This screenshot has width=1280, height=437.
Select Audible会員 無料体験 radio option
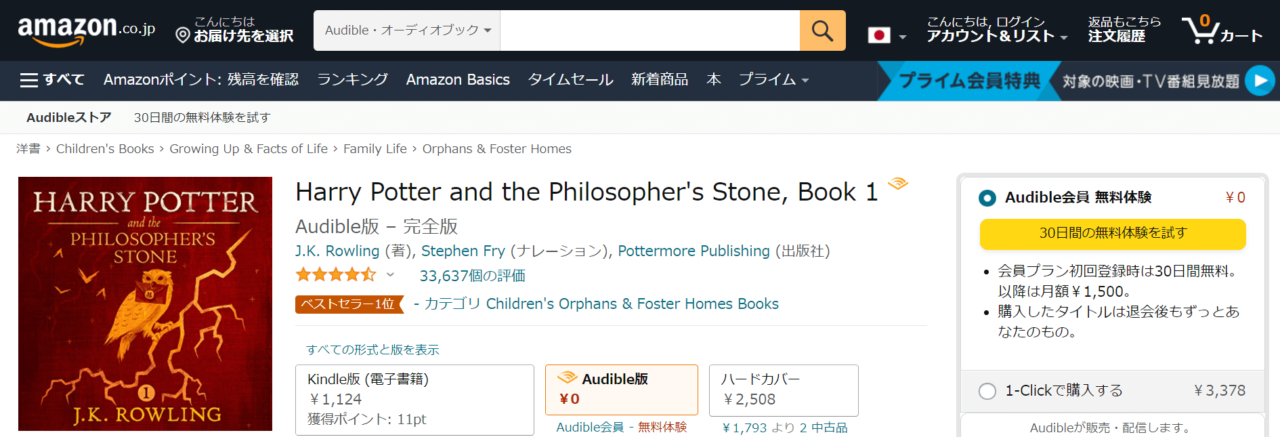click(988, 198)
